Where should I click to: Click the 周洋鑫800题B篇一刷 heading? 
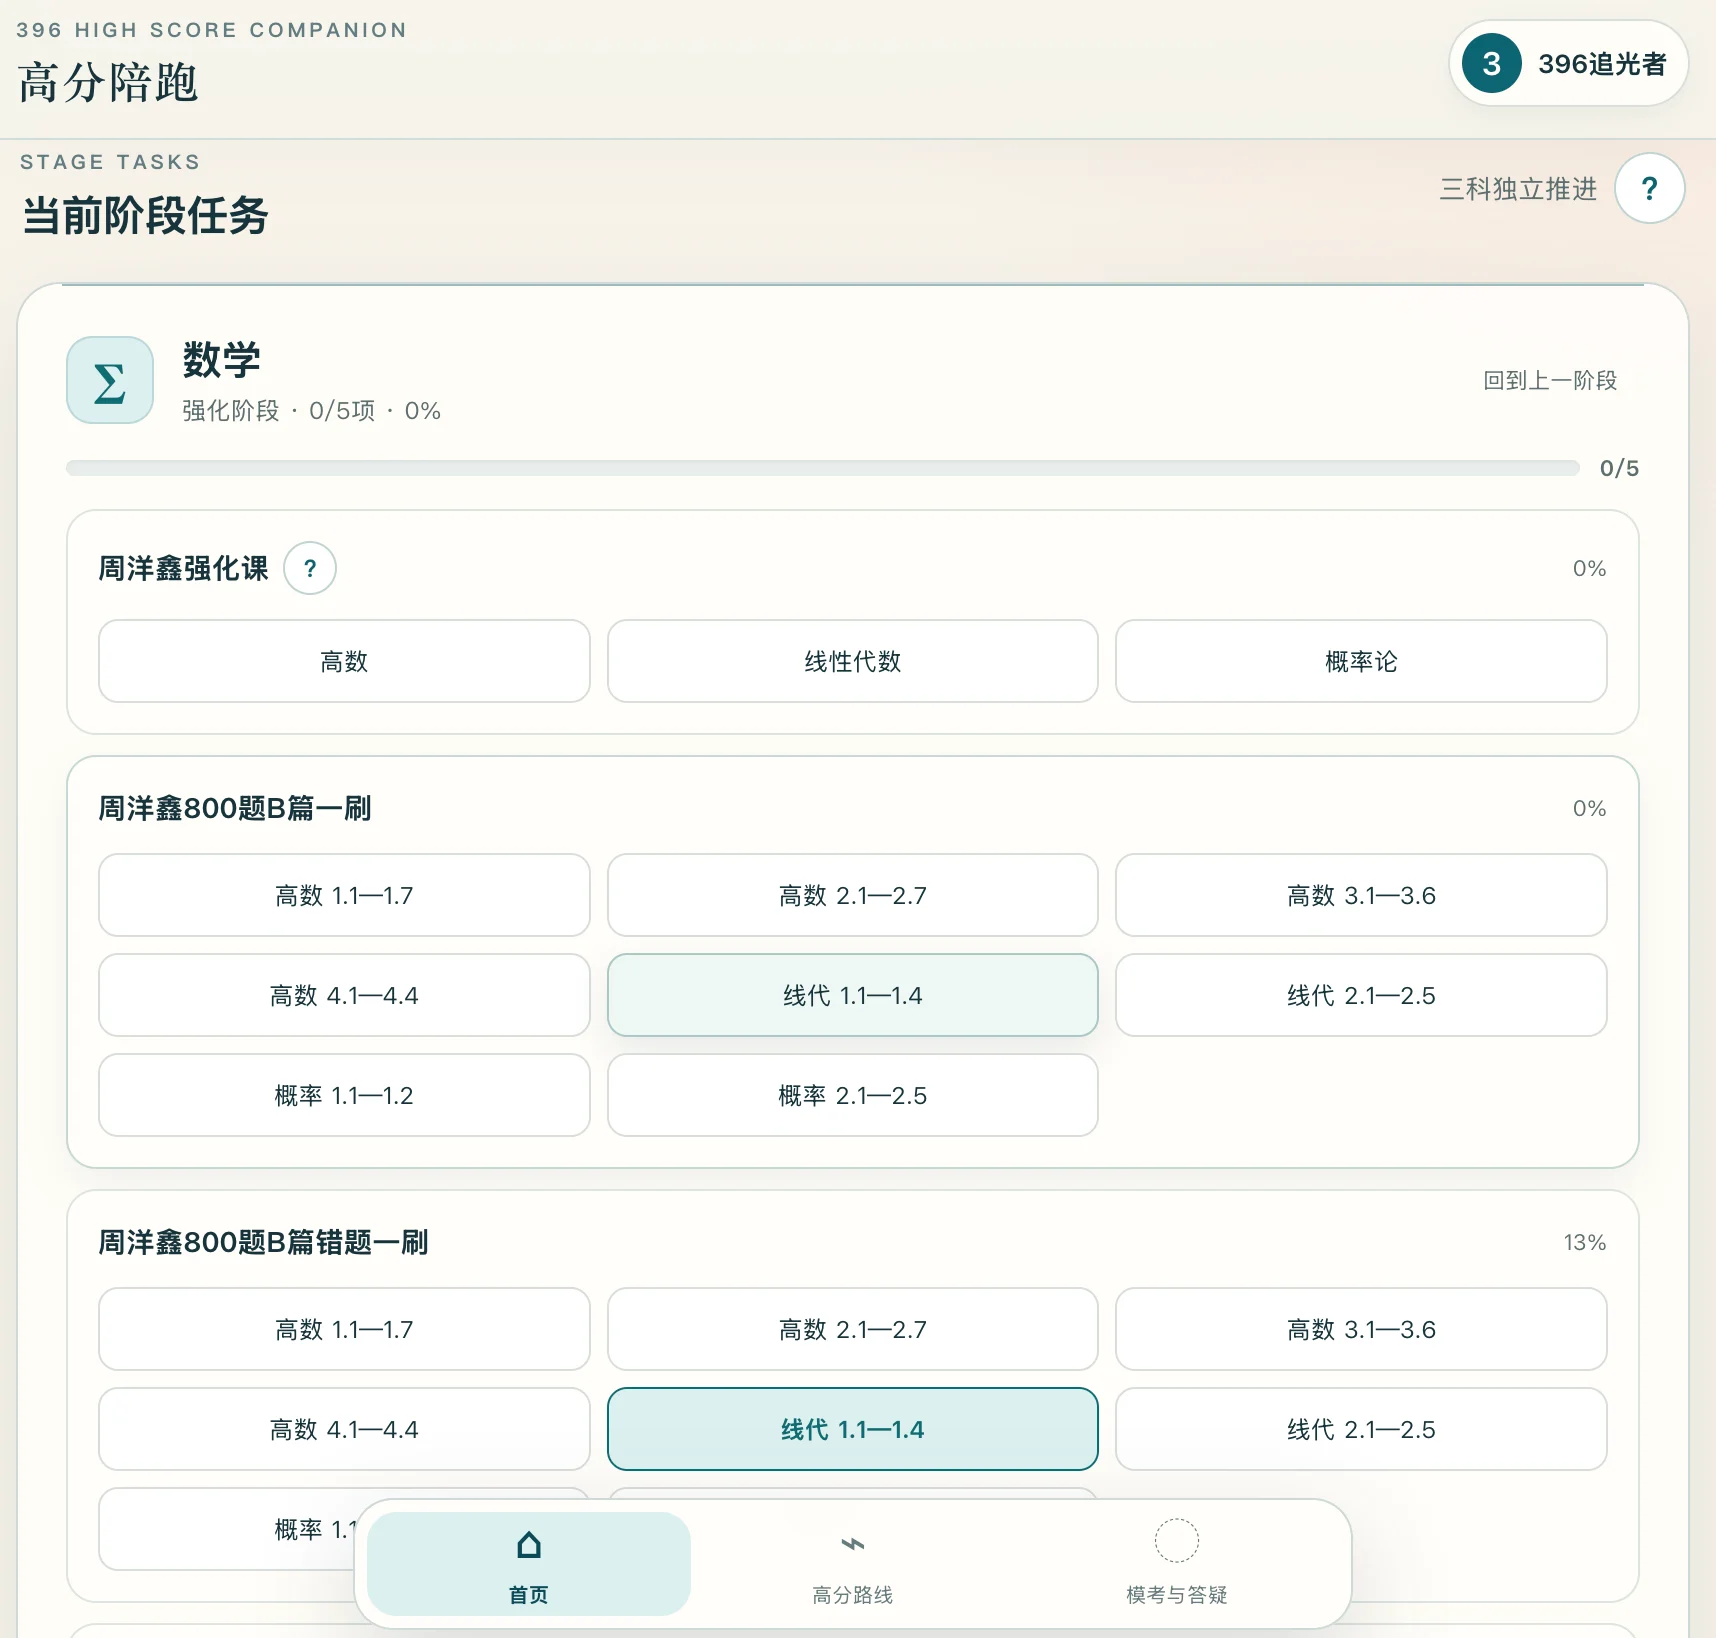(x=235, y=808)
